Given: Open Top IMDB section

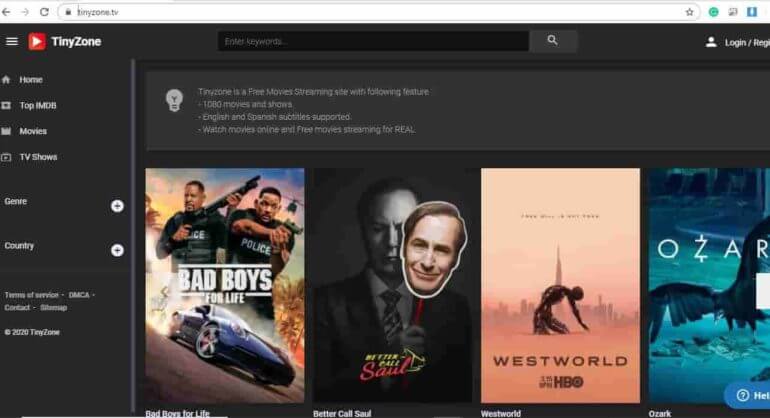Looking at the screenshot, I should [38, 106].
